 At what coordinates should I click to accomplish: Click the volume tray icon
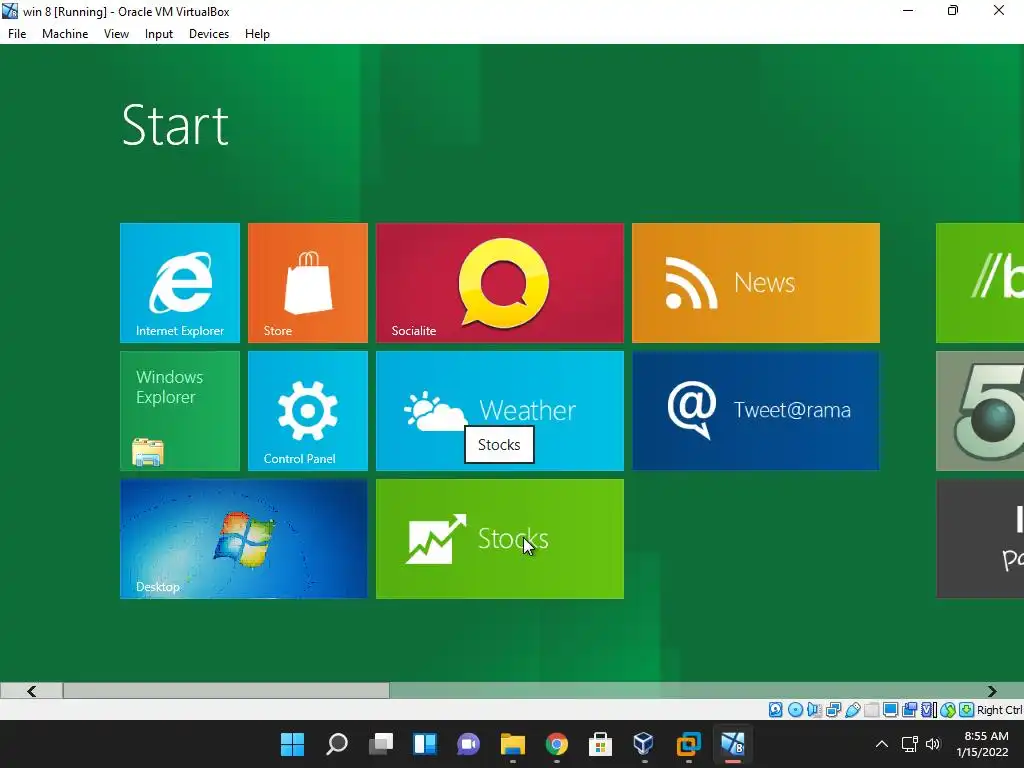[933, 744]
